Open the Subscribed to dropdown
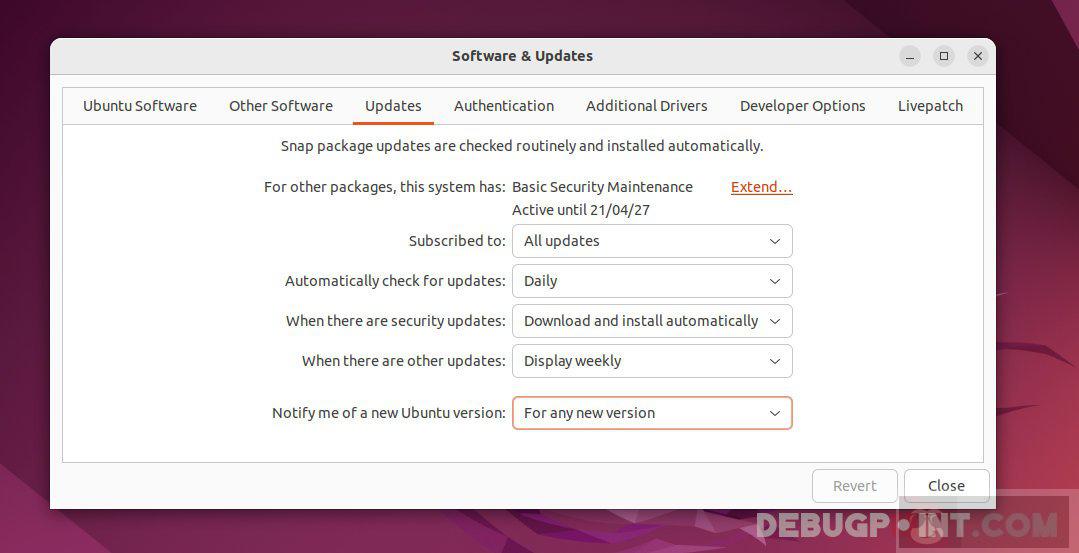The width and height of the screenshot is (1079, 553). [652, 241]
